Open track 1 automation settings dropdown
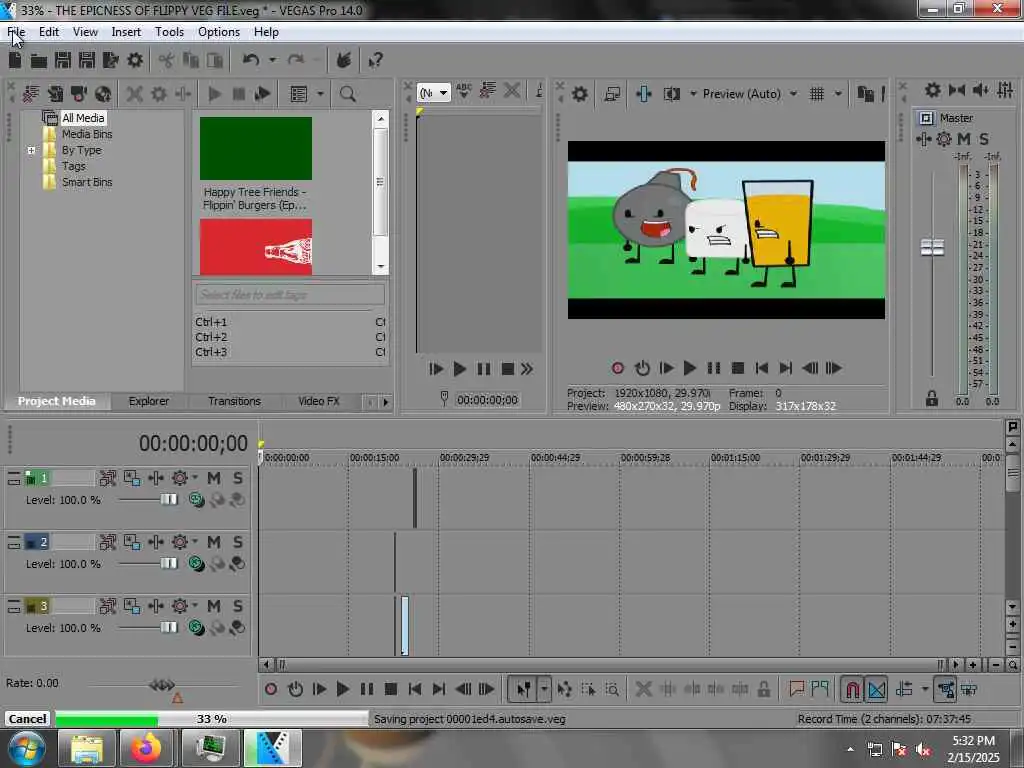This screenshot has height=768, width=1024. pos(195,478)
